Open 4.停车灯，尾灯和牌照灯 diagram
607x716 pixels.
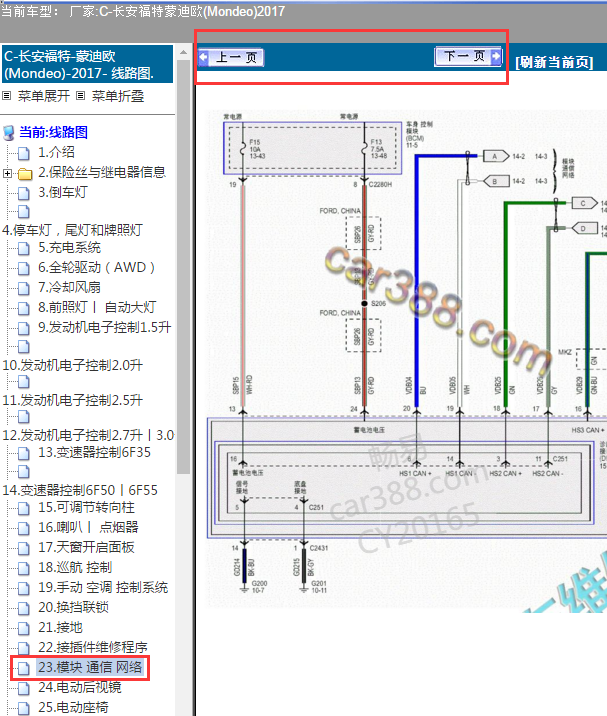click(x=73, y=230)
